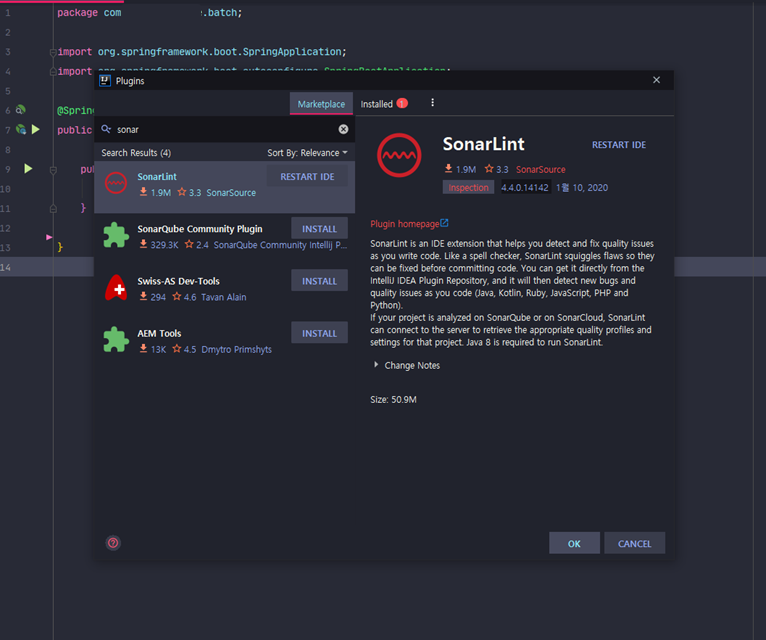Screen dimensions: 766x640
Task: Select the Swiss-AS Dev-Tools title
Action: (178, 281)
